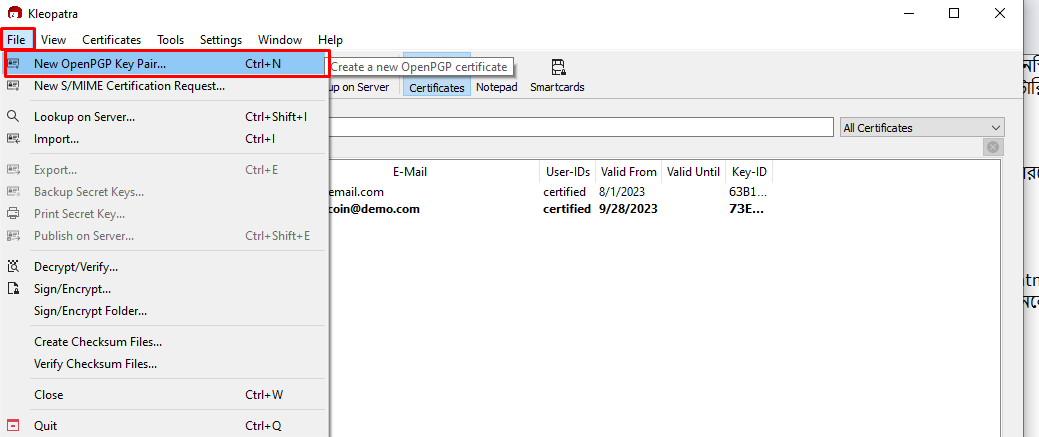Choose Verify Checksum Files entry
This screenshot has width=1039, height=437.
click(x=165, y=363)
